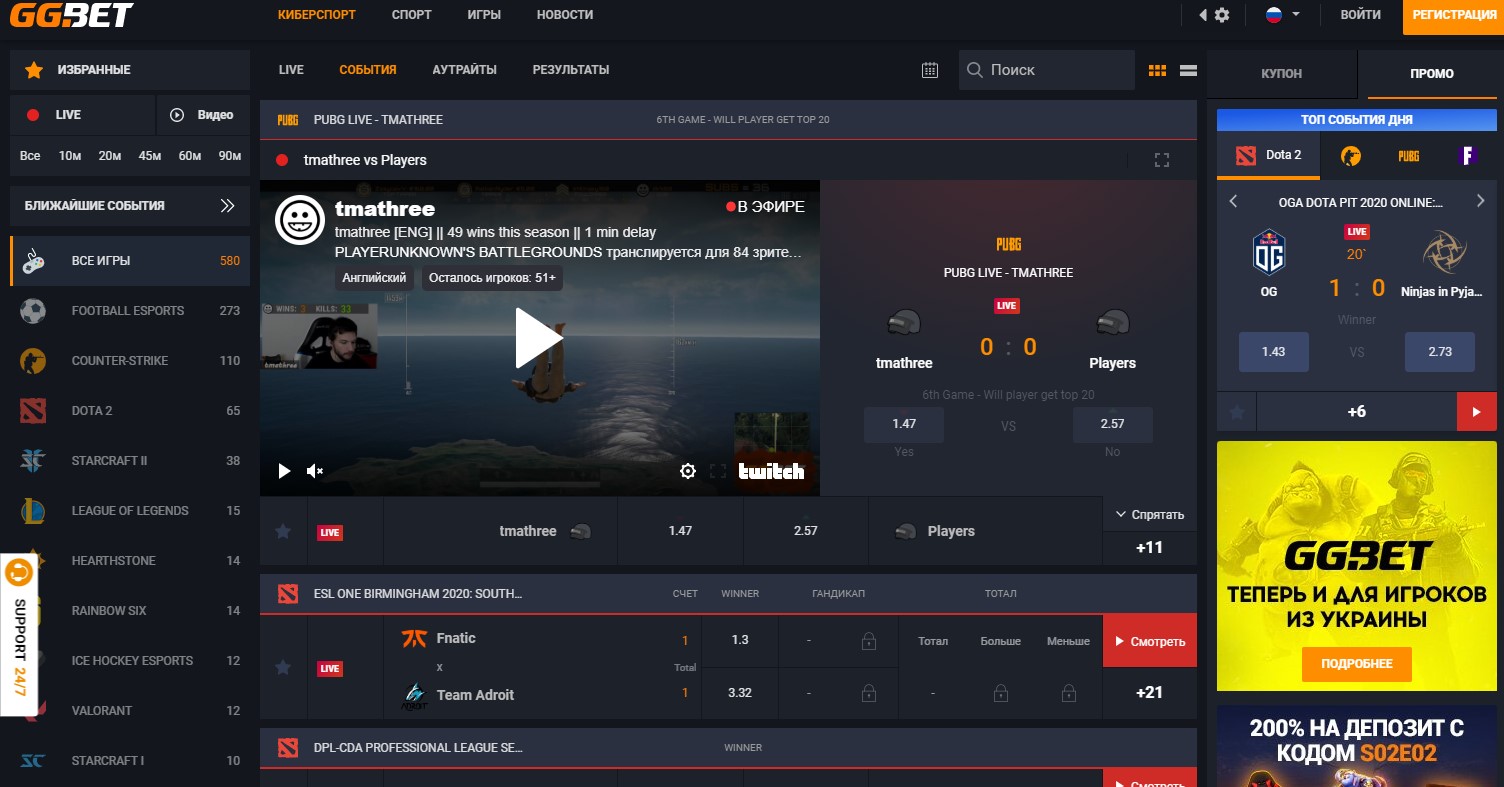Expand Ближайшие события double arrow
The height and width of the screenshot is (787, 1504).
click(x=228, y=206)
